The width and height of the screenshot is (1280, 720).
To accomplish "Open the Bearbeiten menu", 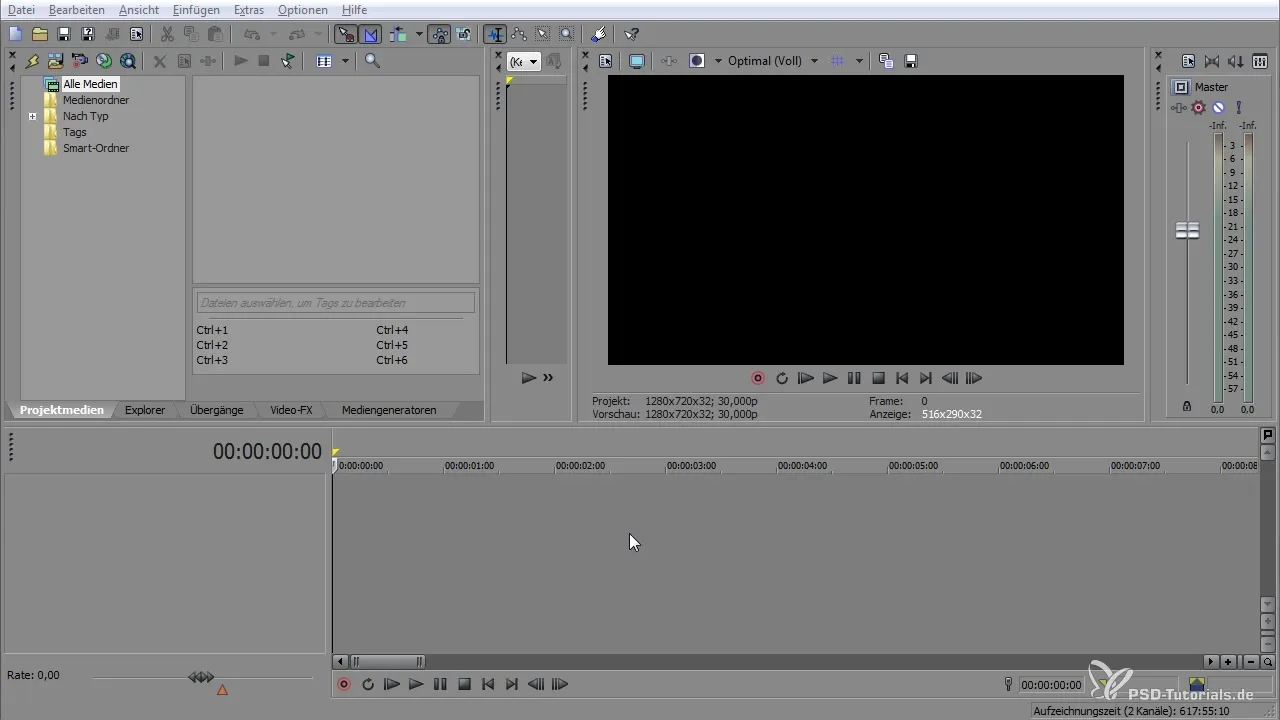I will tap(76, 10).
